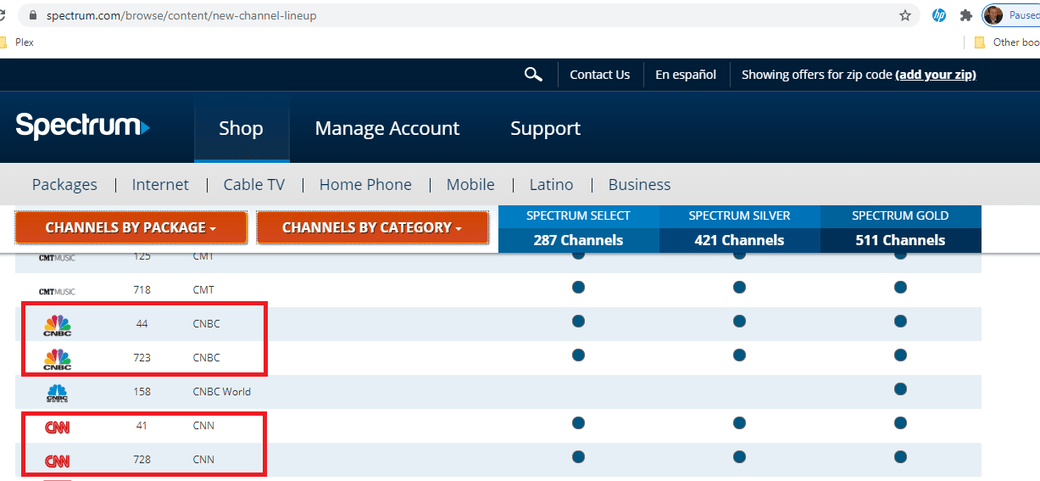This screenshot has width=1040, height=481.
Task: Open the Plex bookmark folder
Action: point(17,42)
